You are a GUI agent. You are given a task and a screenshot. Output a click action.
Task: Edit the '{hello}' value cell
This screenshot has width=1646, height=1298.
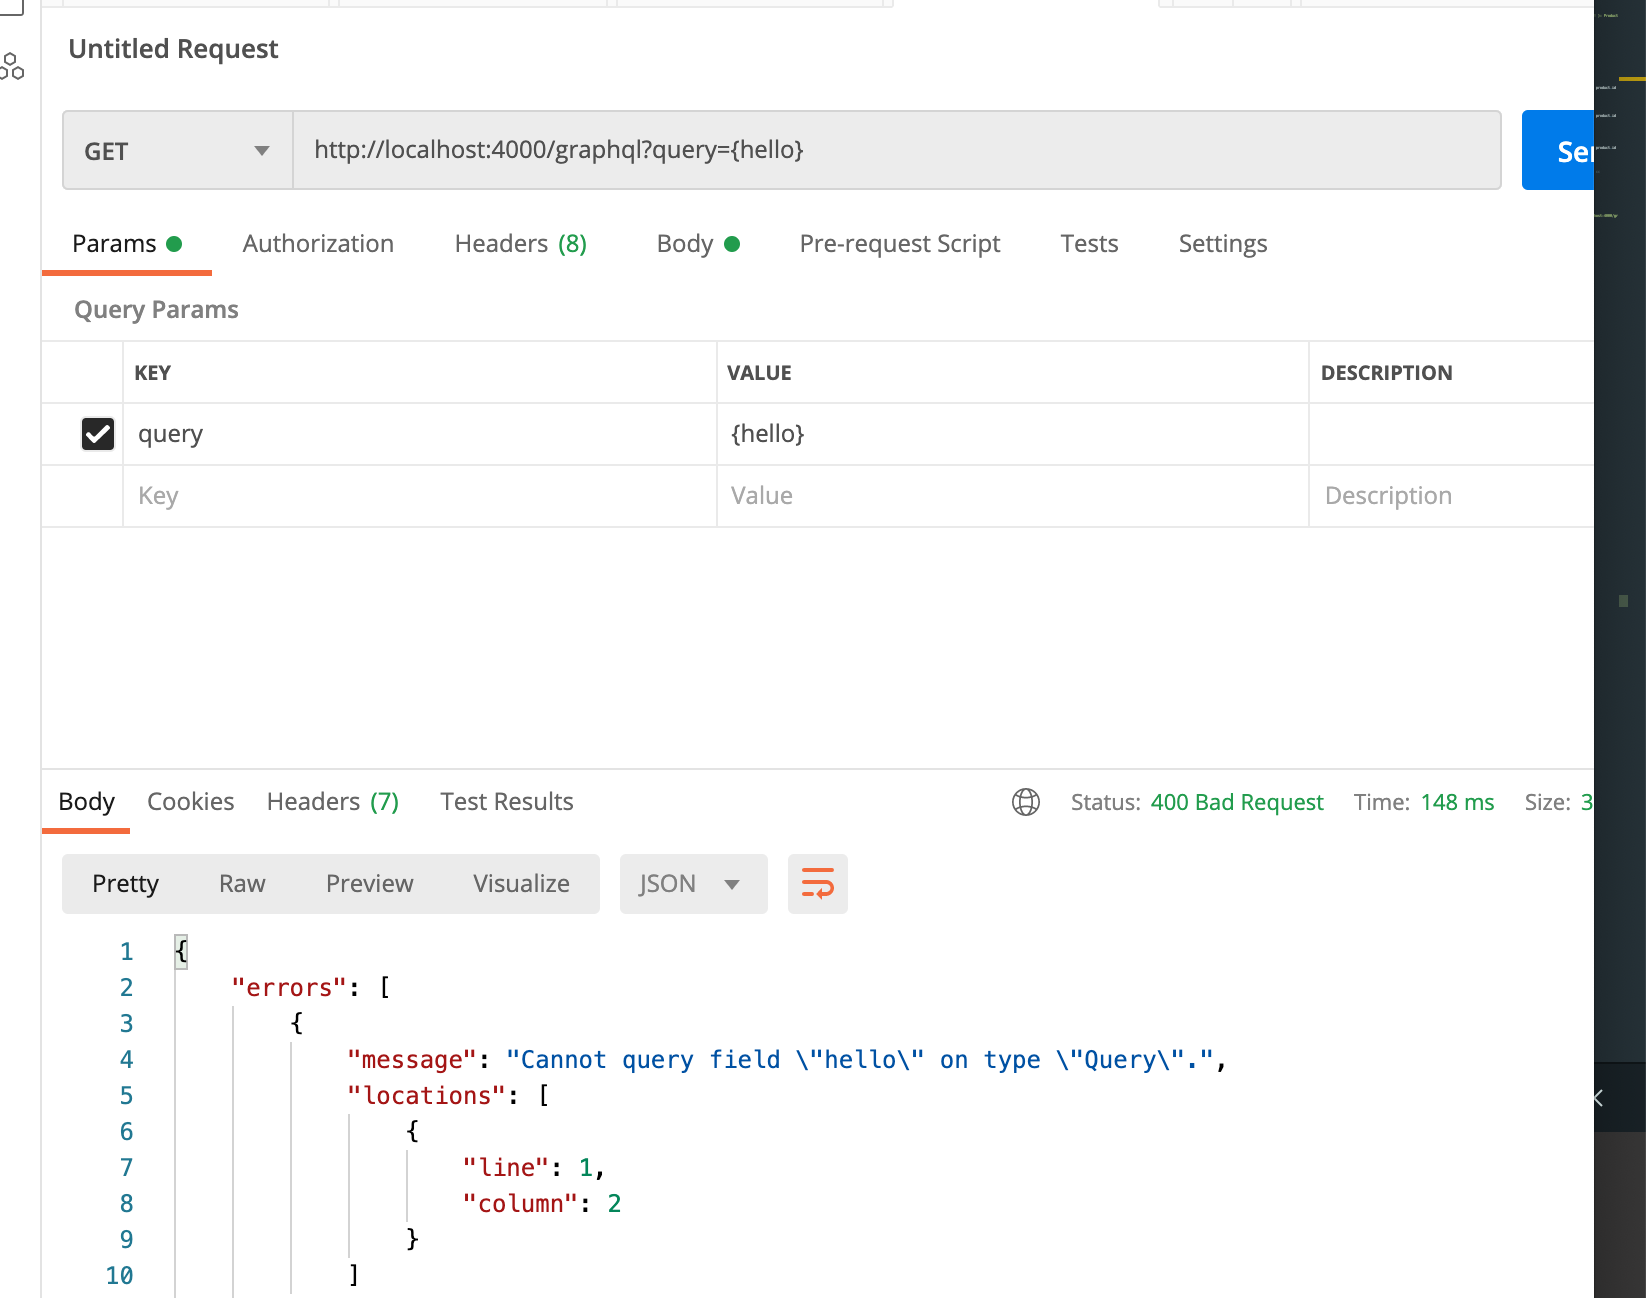1013,434
